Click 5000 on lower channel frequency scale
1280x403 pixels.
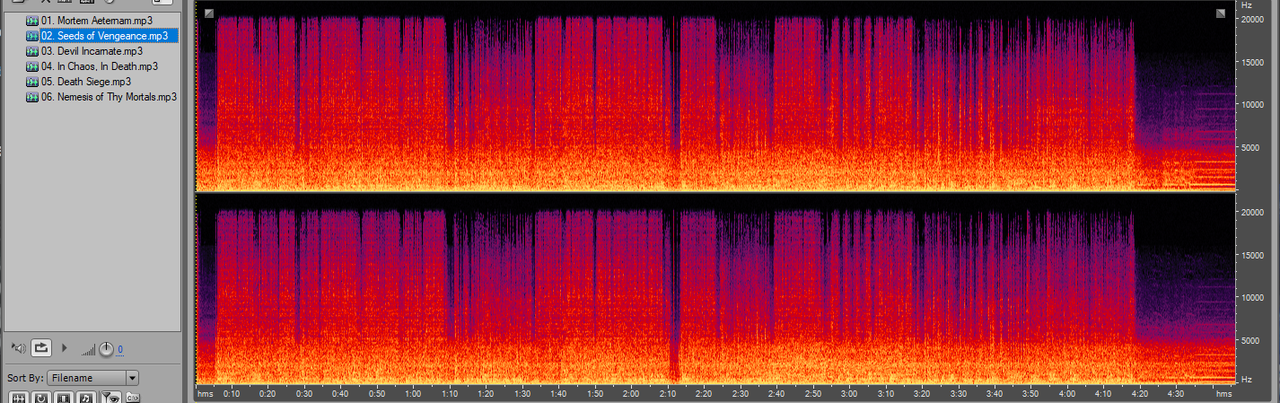[1250, 340]
